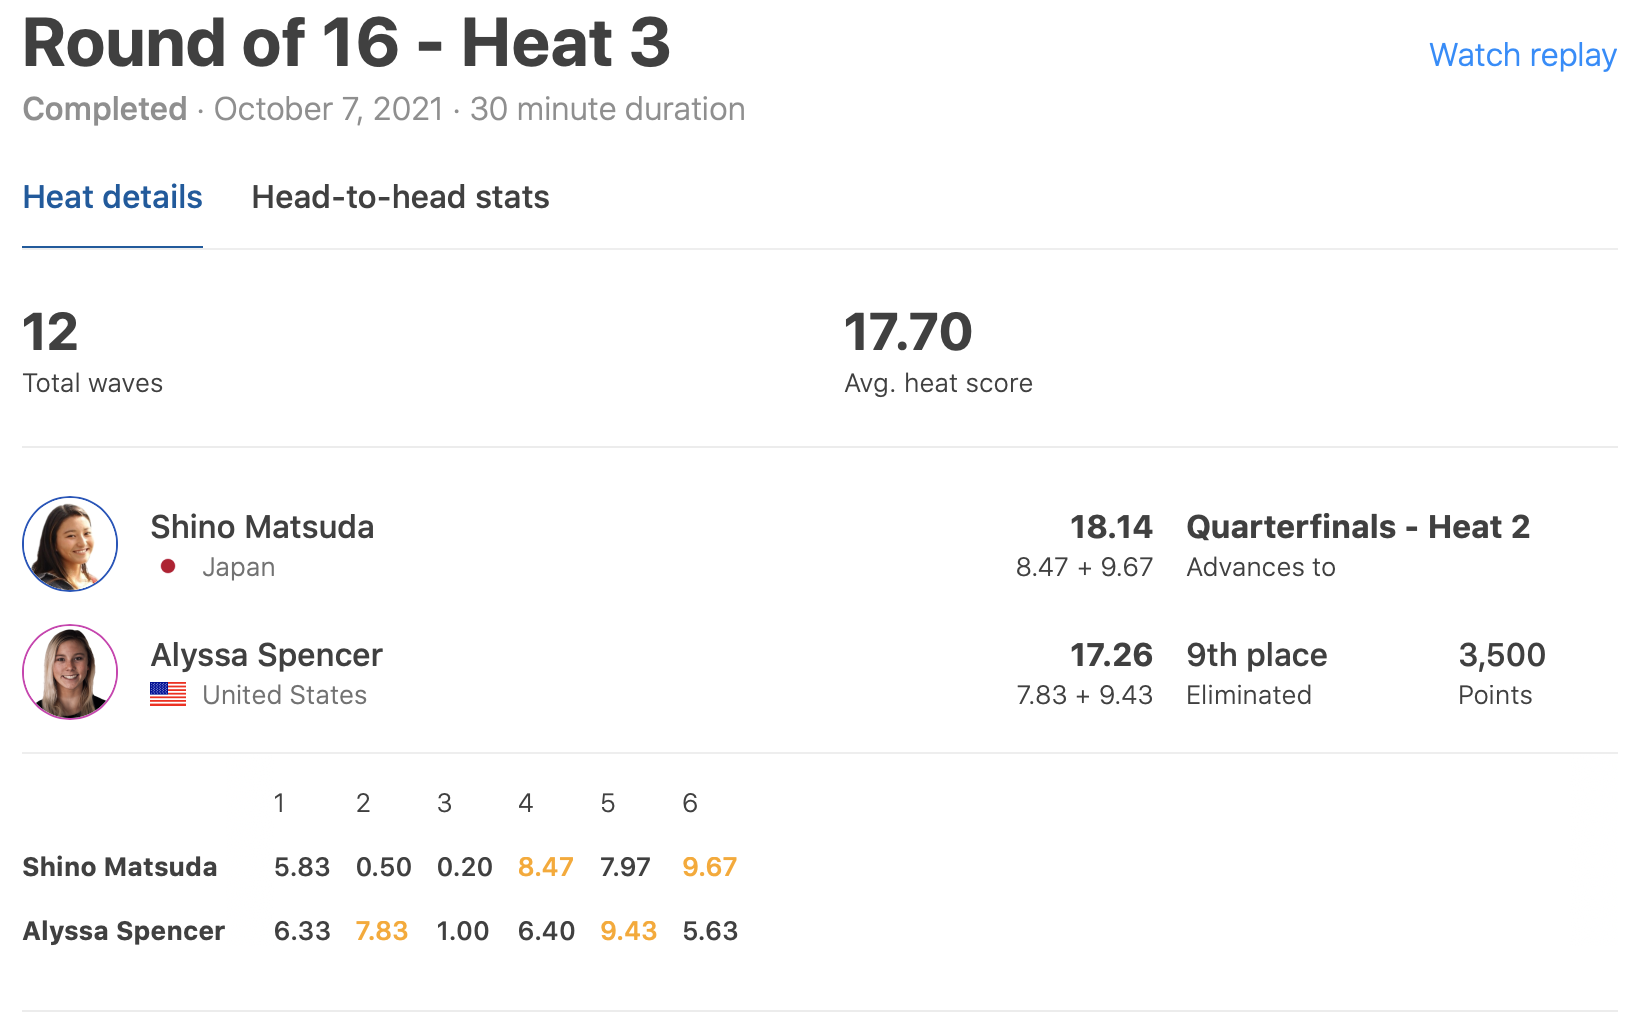Click the 3,500 points value
The height and width of the screenshot is (1030, 1640).
1501,655
